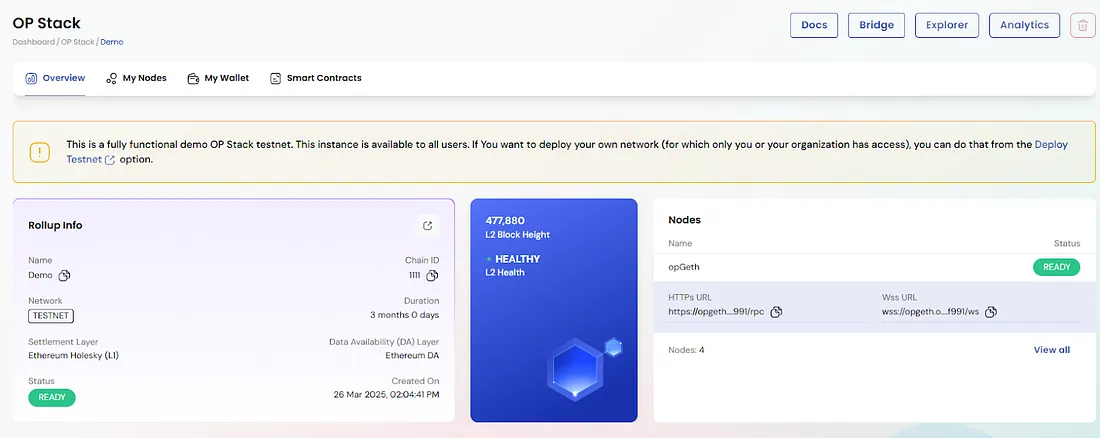1100x438 pixels.
Task: Click the HEALTHY L2 health status
Action: (518, 259)
